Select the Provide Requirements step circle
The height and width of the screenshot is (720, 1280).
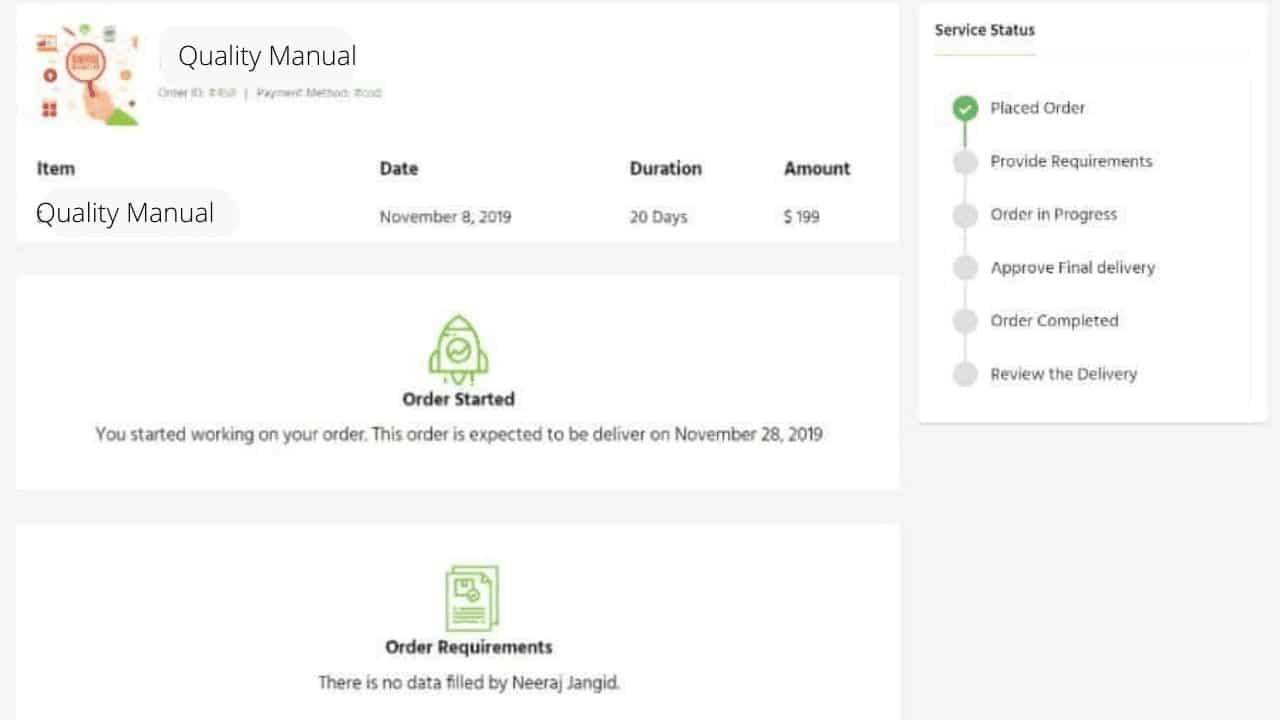click(x=965, y=162)
